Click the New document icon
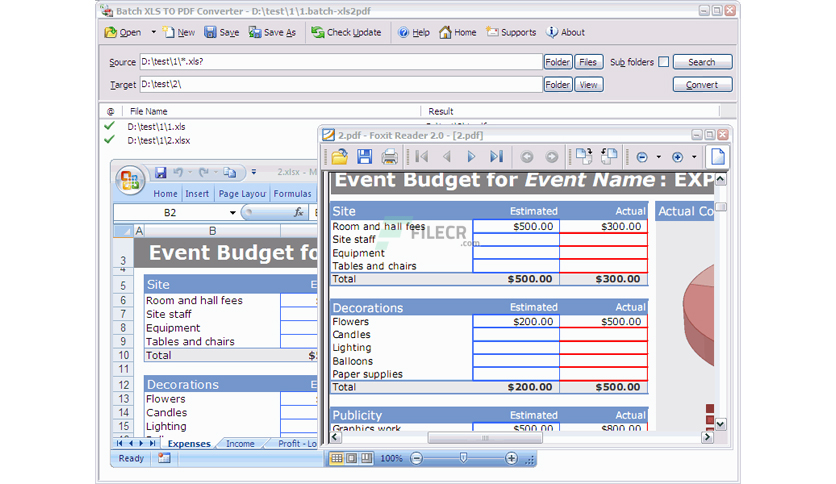836x484 pixels. point(168,32)
